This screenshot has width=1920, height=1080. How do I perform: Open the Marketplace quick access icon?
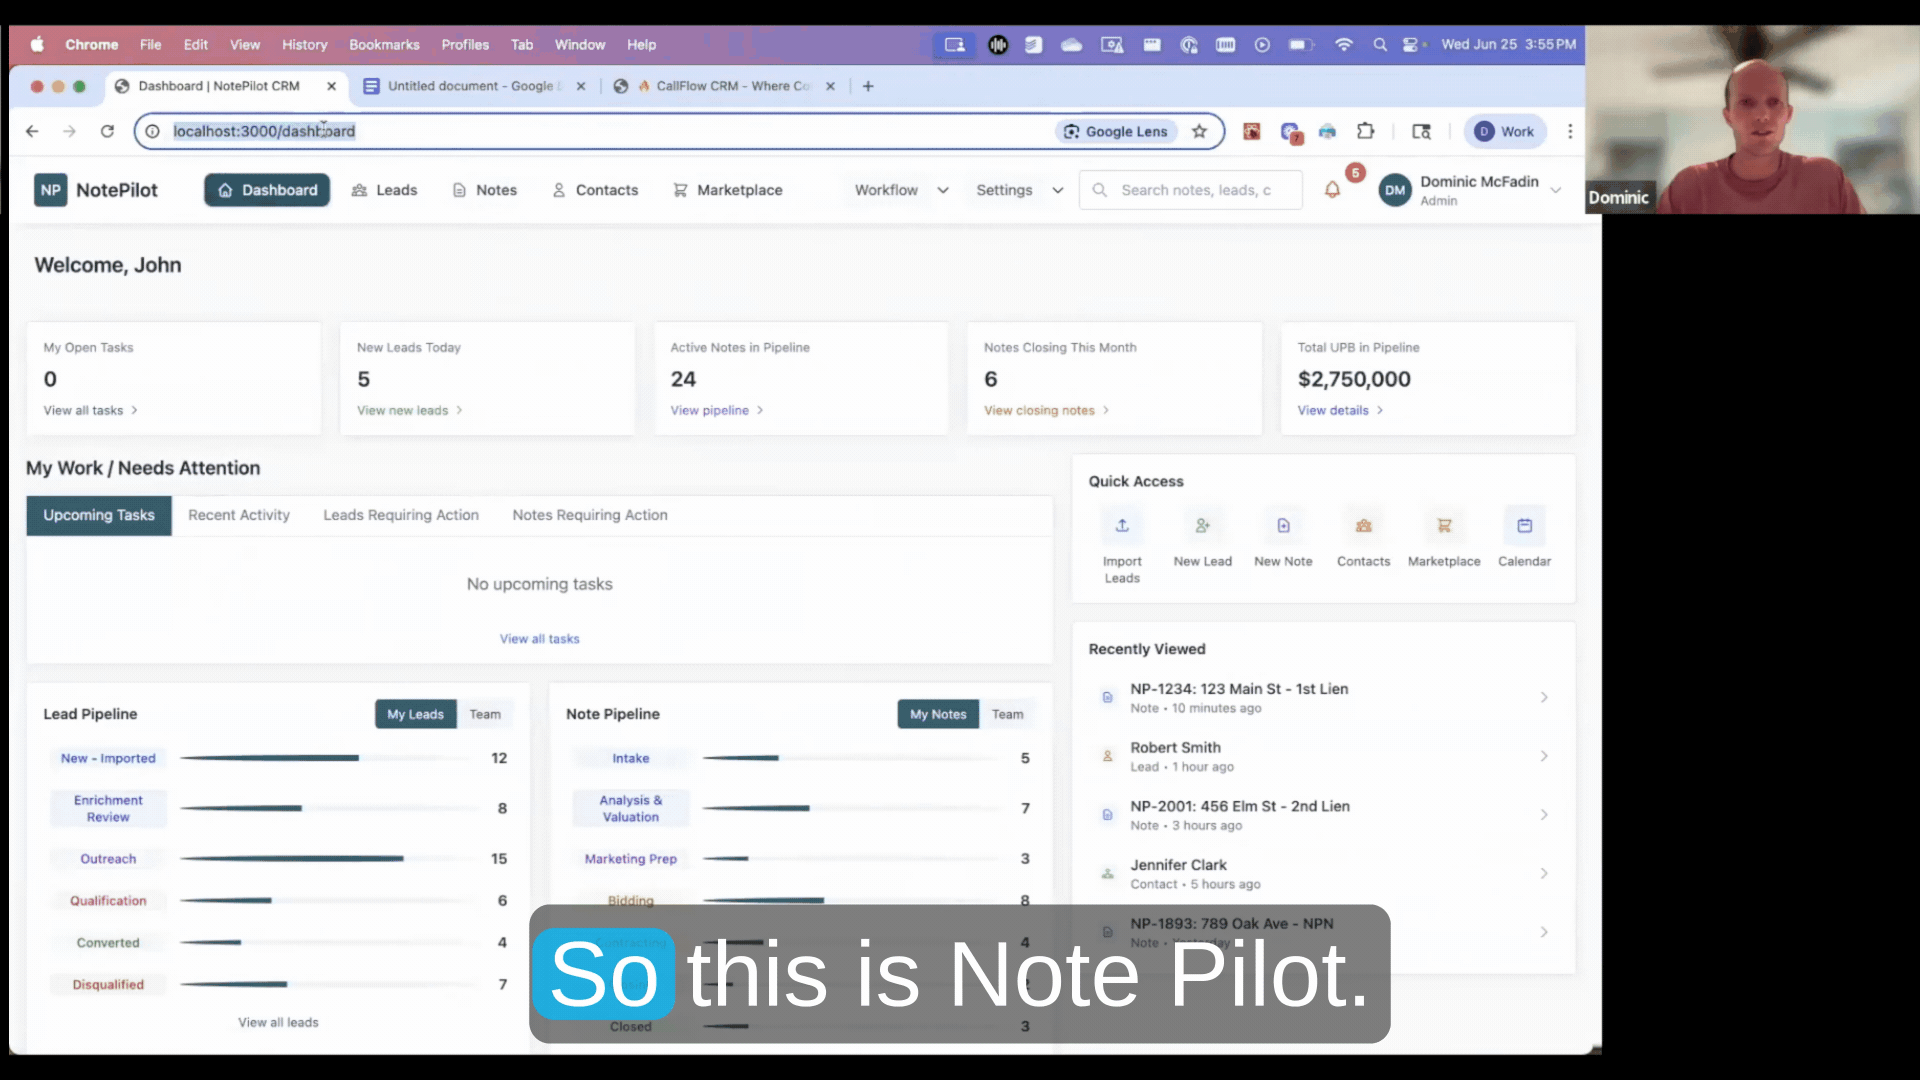tap(1444, 526)
